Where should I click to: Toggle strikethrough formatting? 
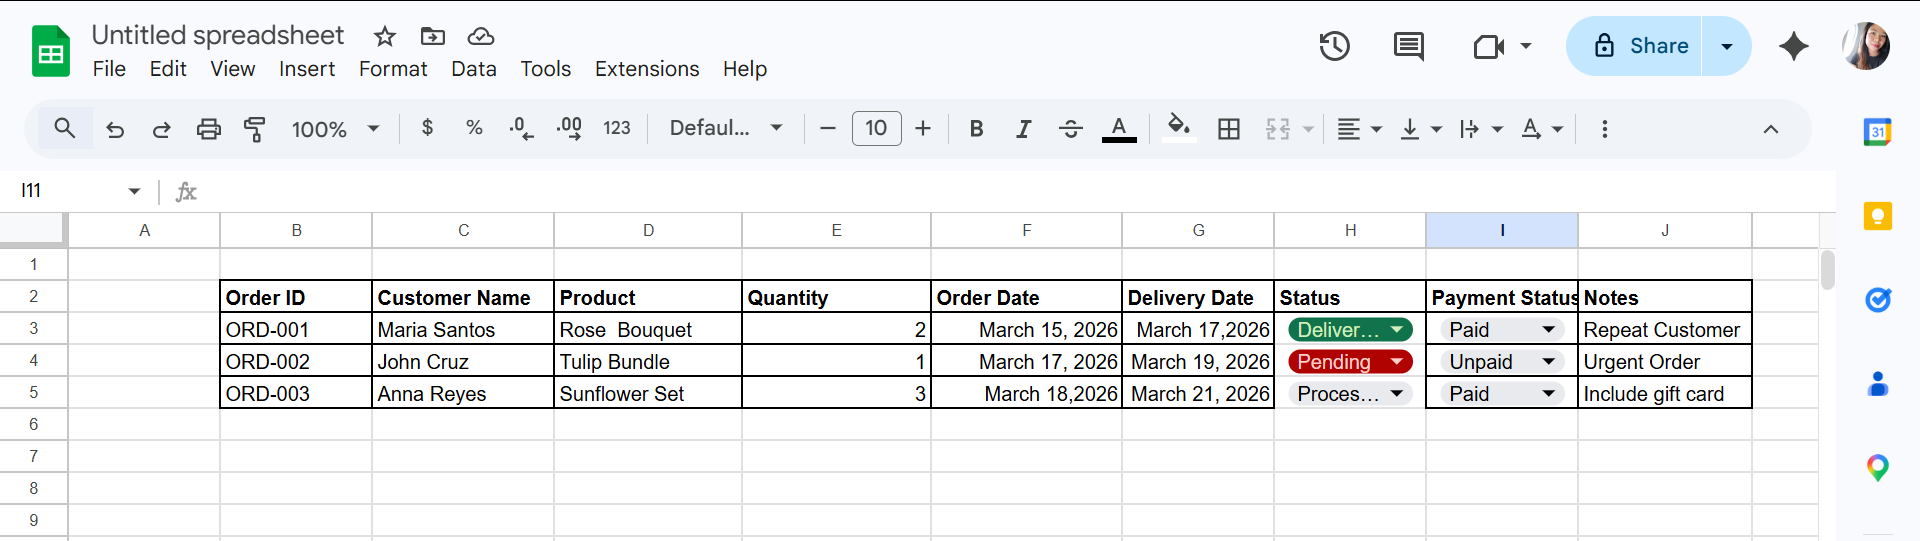tap(1070, 129)
